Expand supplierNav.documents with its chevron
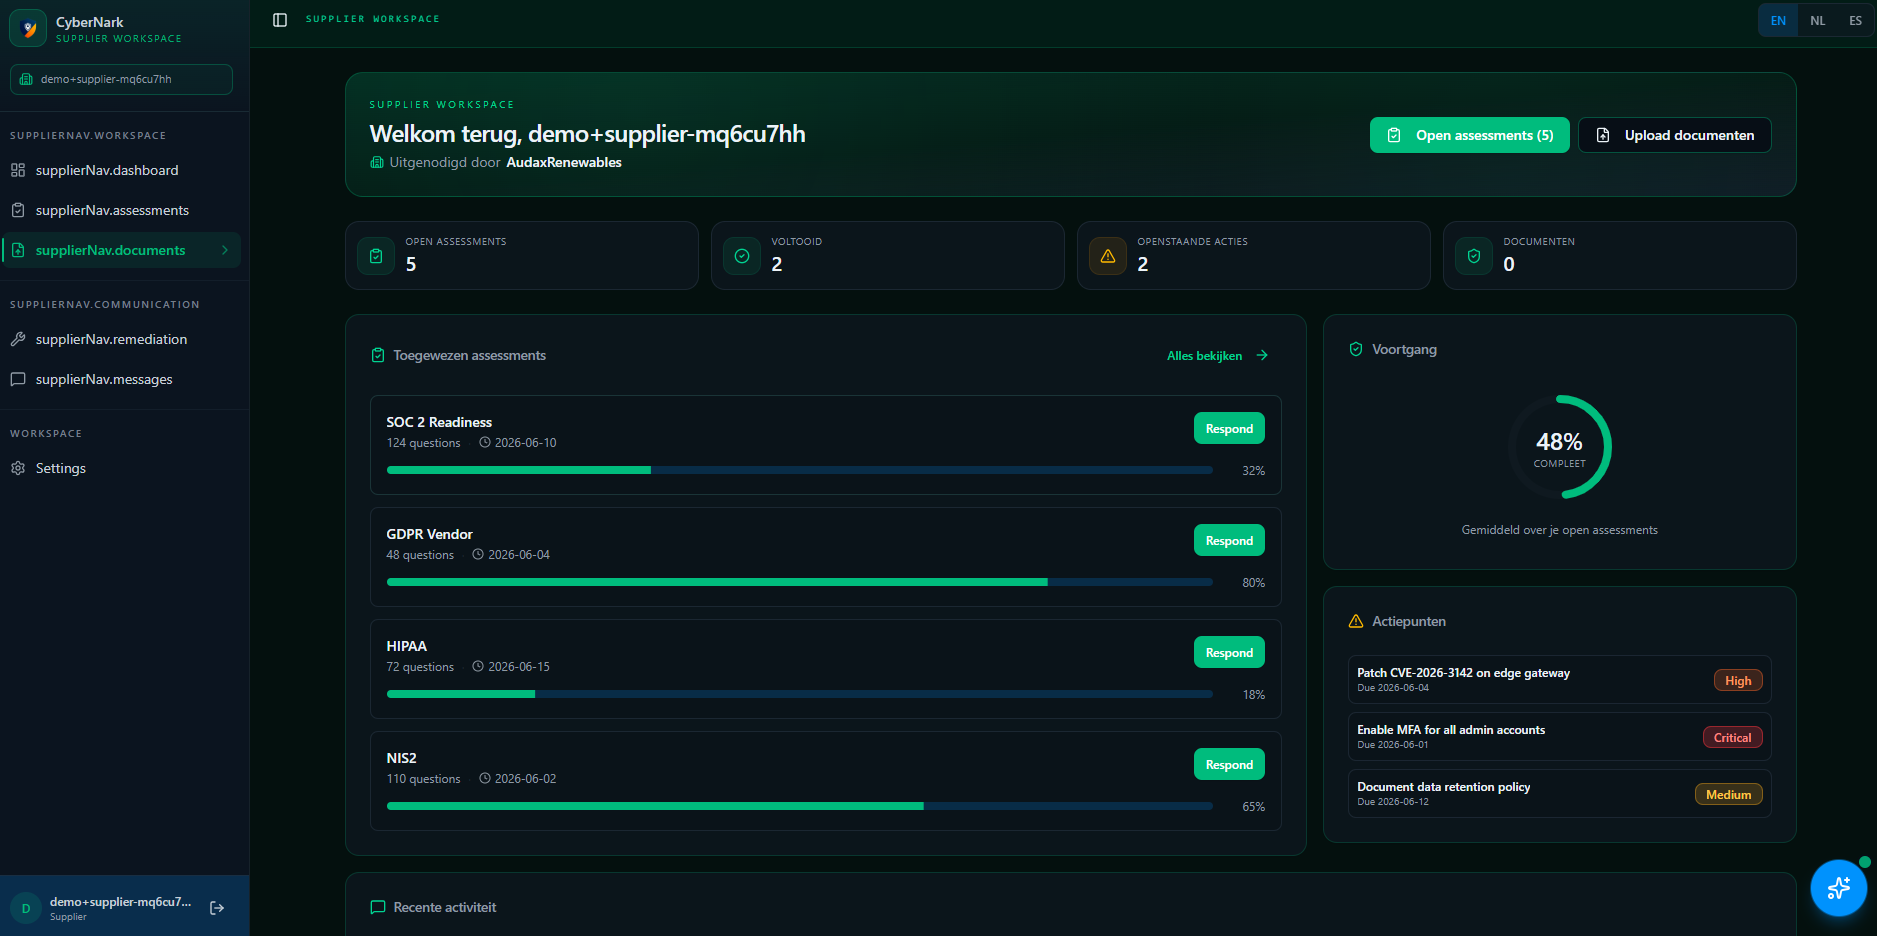Screen dimensions: 1877x936 coord(225,250)
